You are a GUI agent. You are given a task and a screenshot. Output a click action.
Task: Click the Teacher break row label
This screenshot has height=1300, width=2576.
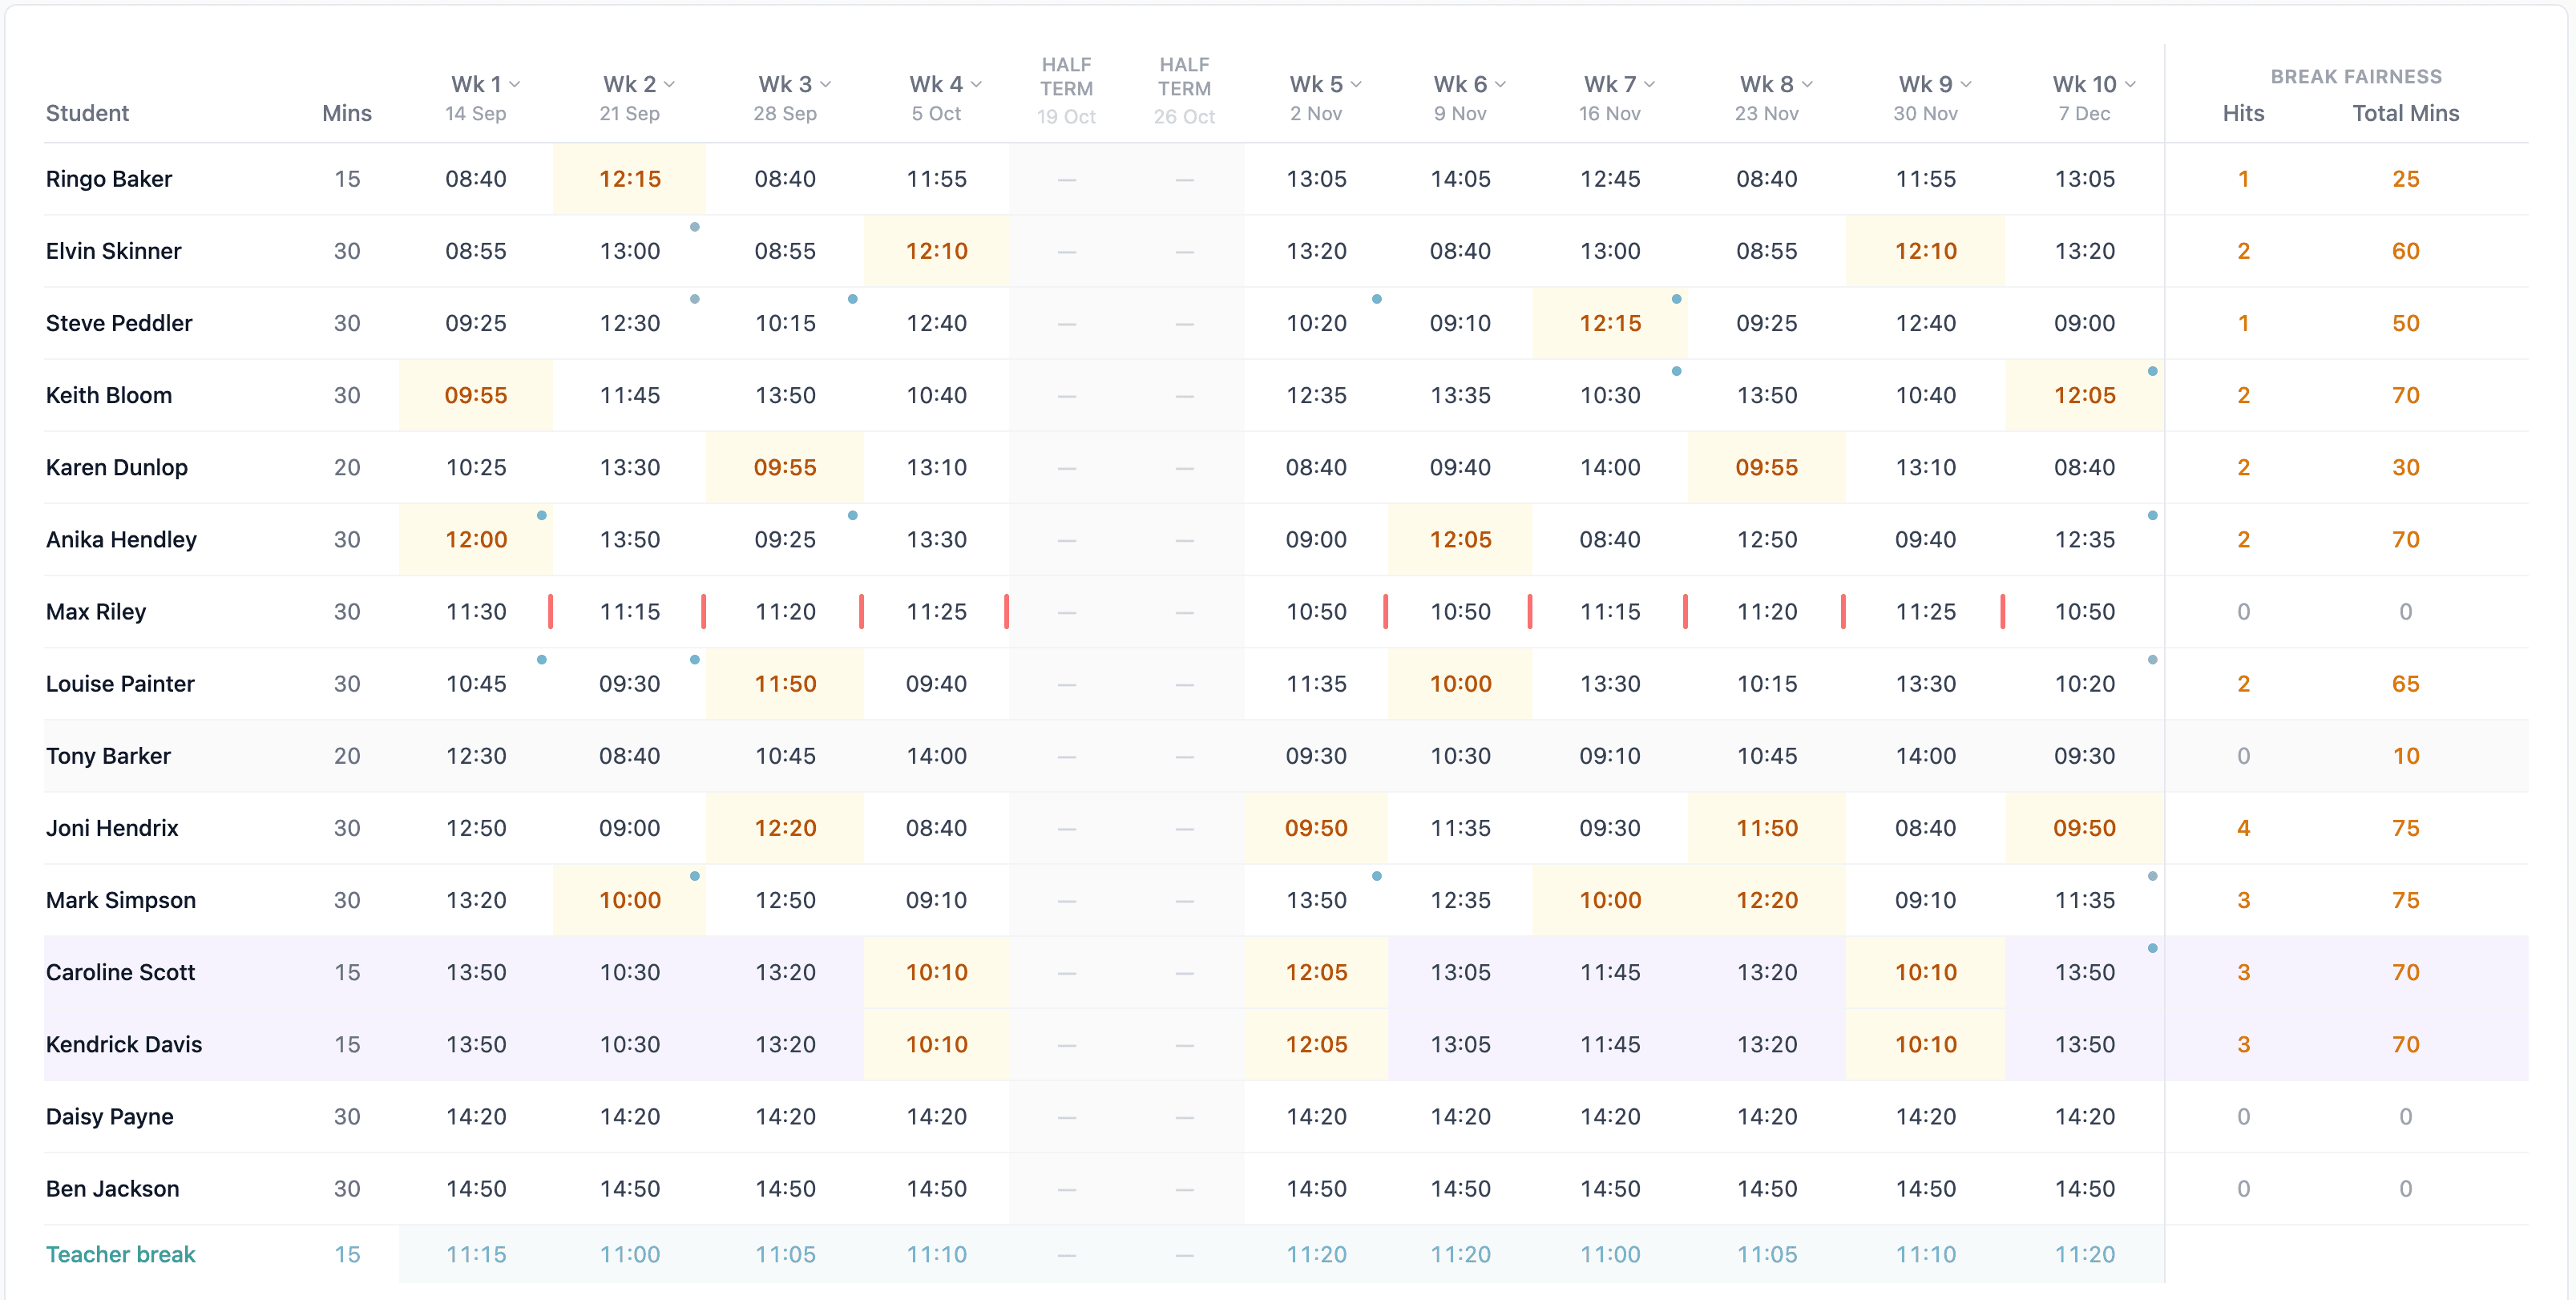pos(121,1254)
